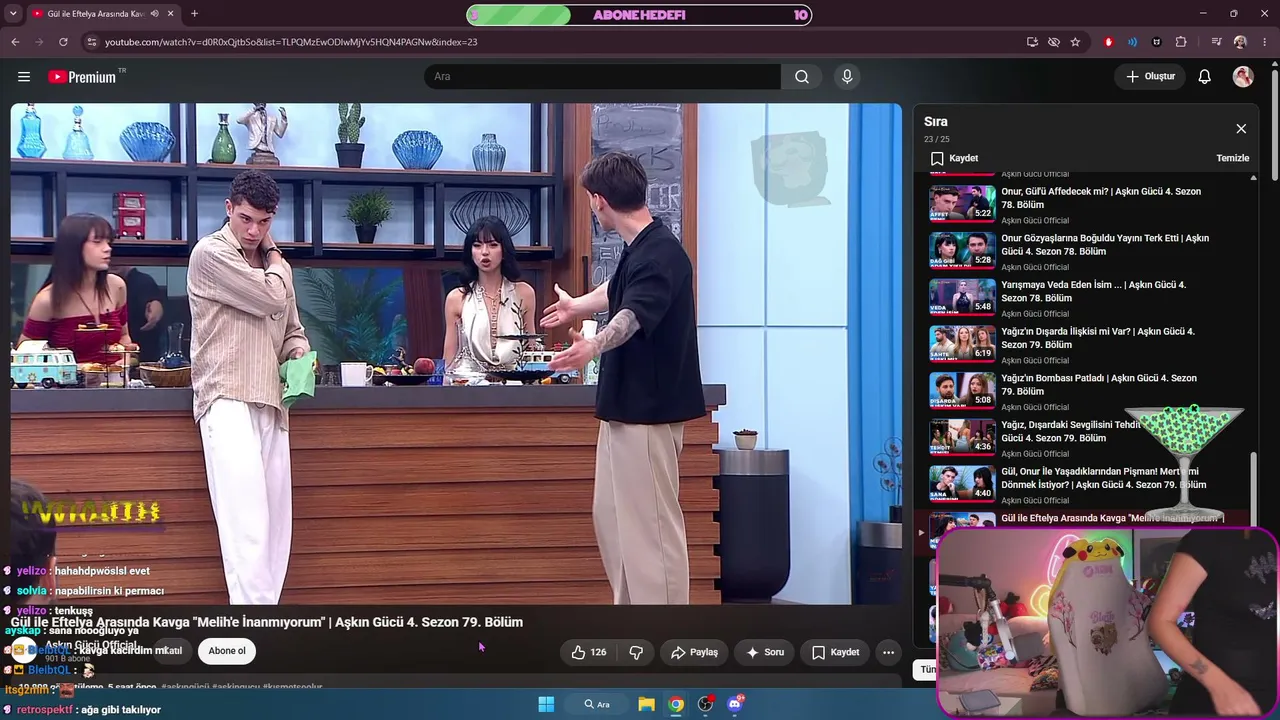Click the video title below the player

(267, 622)
